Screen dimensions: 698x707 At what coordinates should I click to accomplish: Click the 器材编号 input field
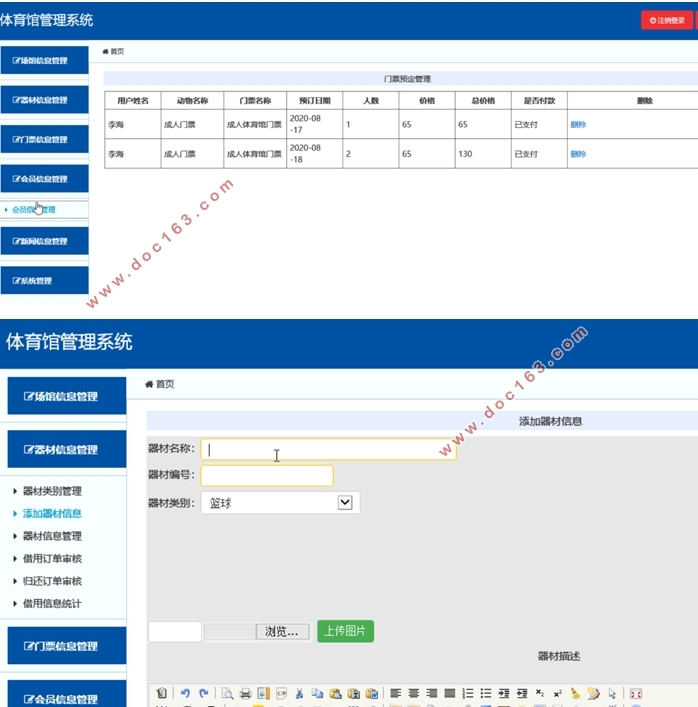click(x=267, y=476)
